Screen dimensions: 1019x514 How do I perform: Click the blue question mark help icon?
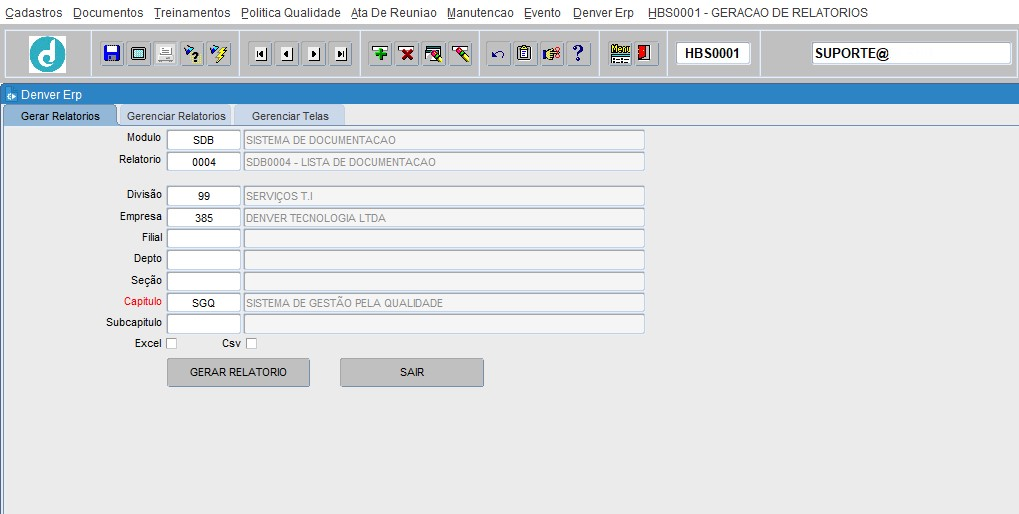tap(578, 54)
